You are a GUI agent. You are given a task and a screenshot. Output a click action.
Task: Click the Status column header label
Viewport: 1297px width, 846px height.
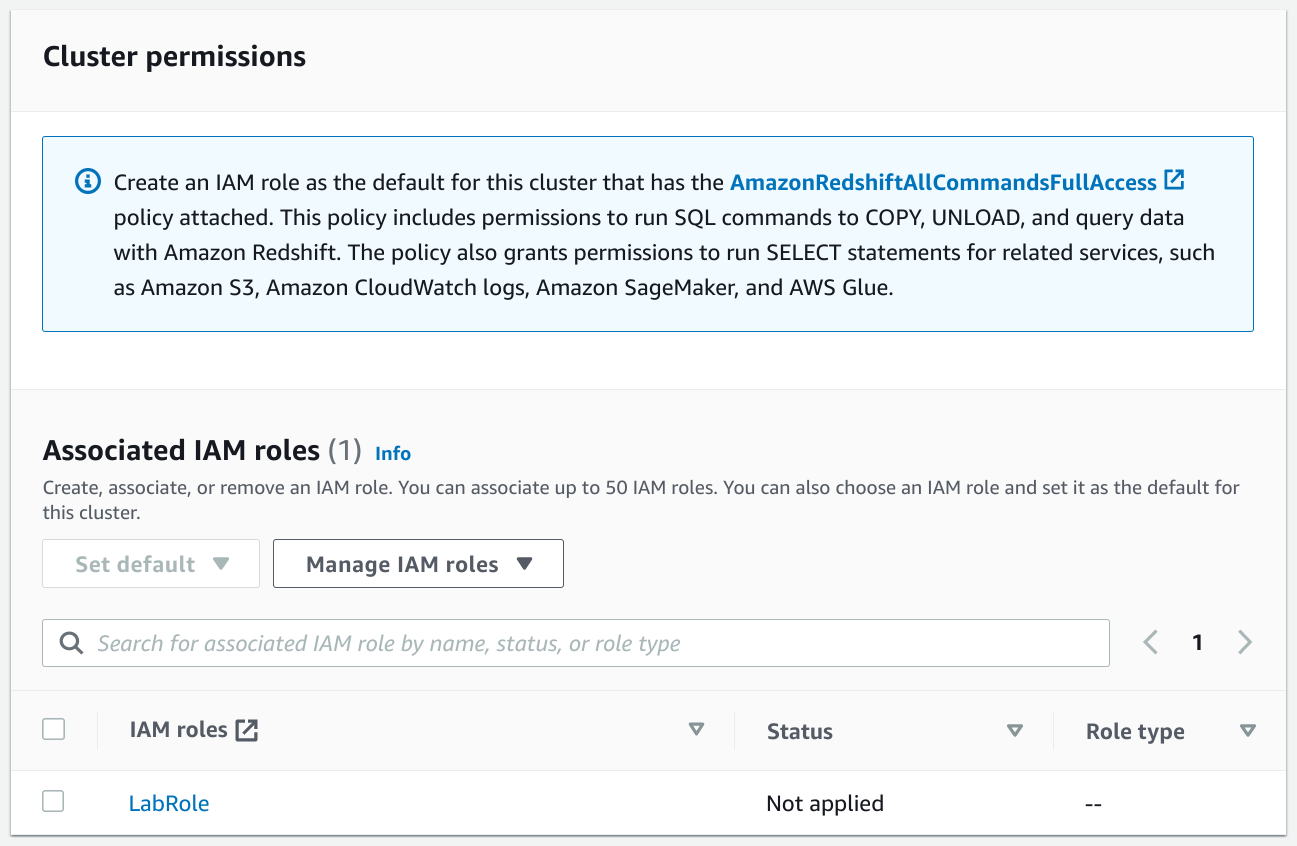click(x=800, y=731)
